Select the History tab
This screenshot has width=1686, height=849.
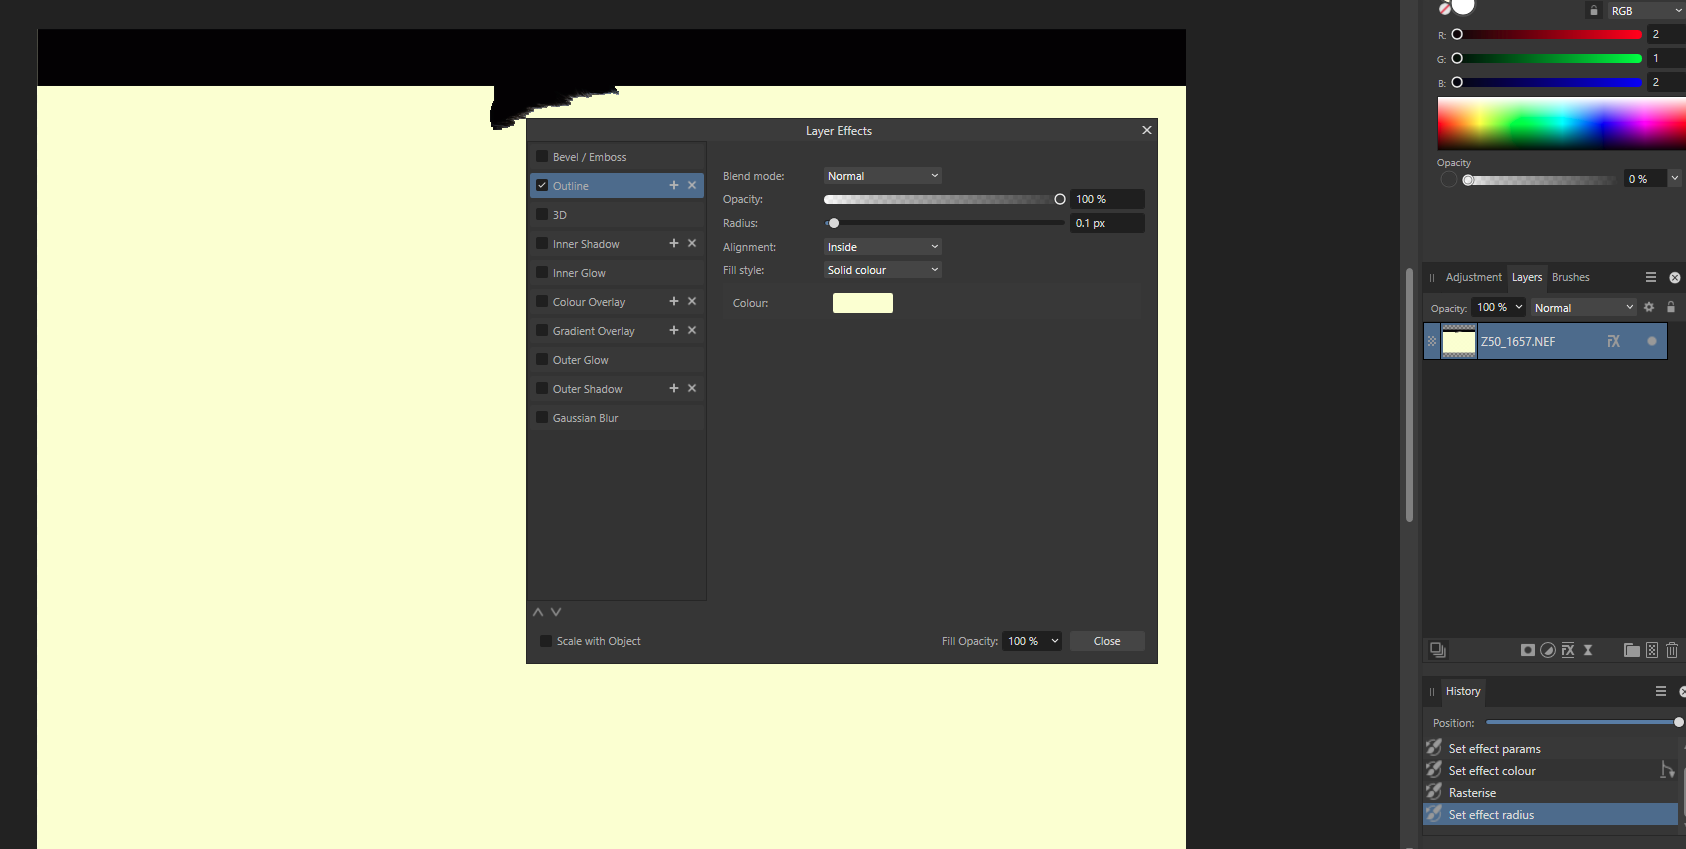click(x=1463, y=691)
